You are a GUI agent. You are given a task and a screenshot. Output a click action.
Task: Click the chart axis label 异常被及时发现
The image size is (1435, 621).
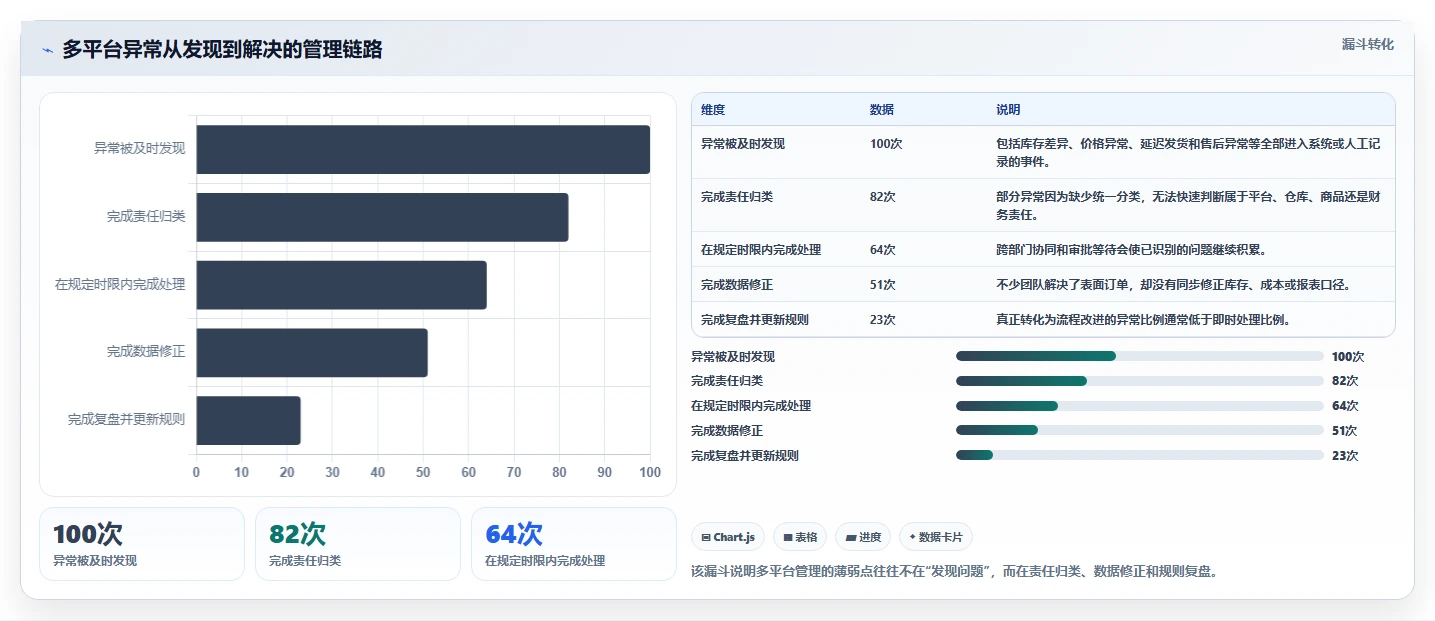coord(140,148)
